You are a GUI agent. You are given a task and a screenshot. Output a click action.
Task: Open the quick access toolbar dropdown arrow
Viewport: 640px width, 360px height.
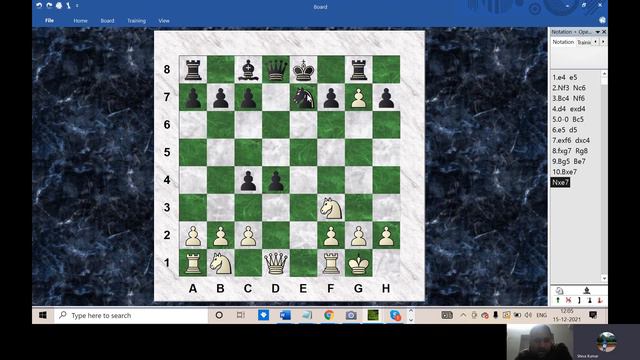(77, 6)
